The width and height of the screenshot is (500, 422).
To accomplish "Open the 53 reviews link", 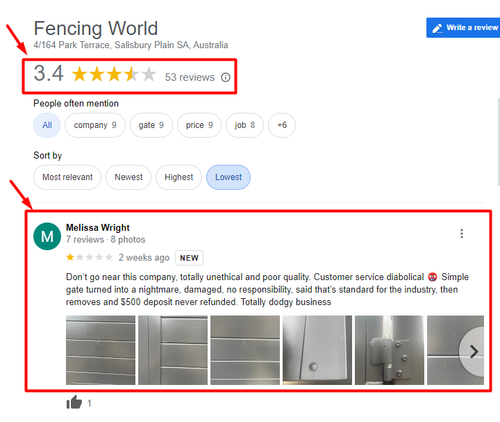I will [190, 77].
